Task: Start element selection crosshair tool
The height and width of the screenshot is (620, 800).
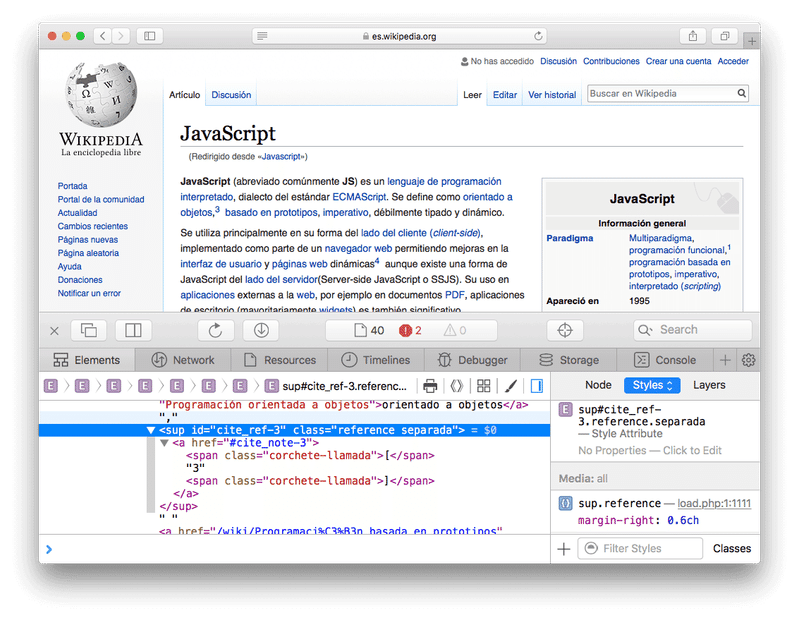Action: [x=565, y=330]
